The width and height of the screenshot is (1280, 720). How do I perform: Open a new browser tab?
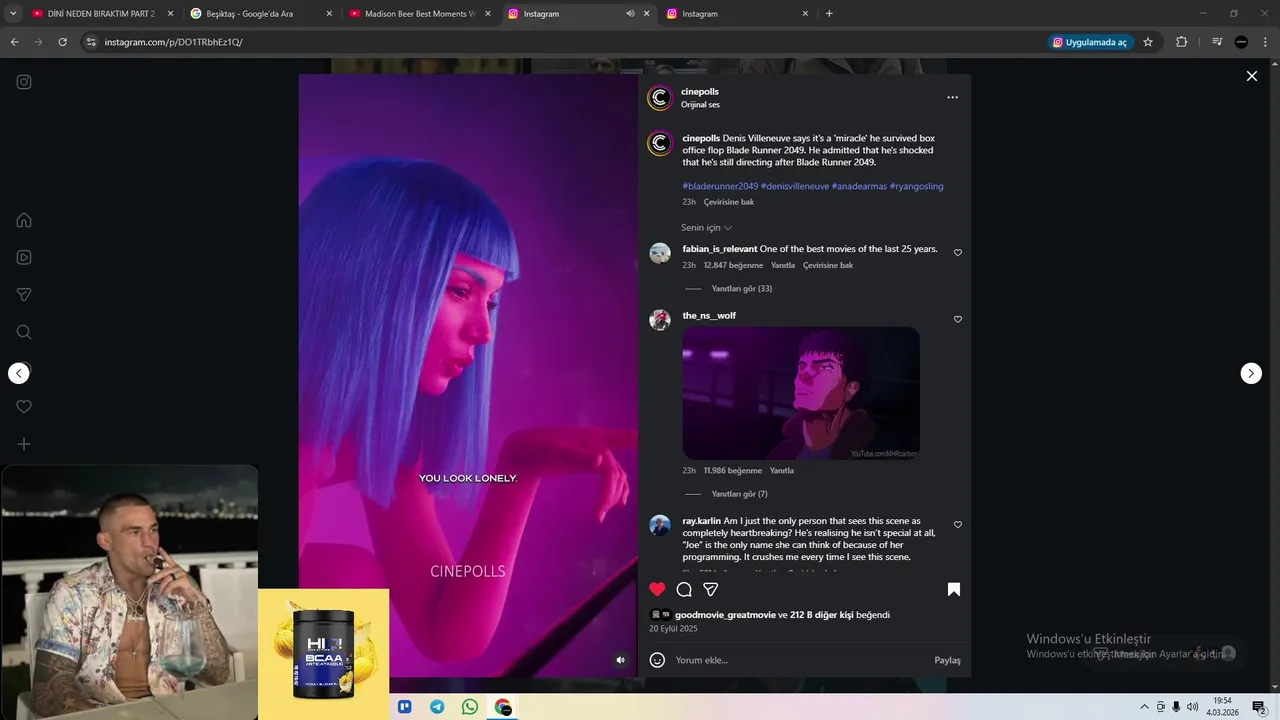tap(829, 14)
